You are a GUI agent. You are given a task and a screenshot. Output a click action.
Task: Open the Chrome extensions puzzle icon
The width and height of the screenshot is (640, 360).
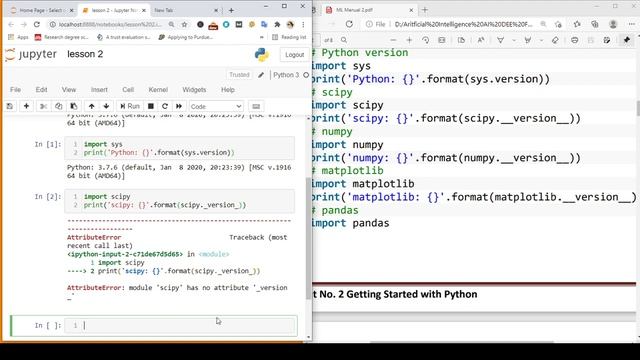coord(277,24)
